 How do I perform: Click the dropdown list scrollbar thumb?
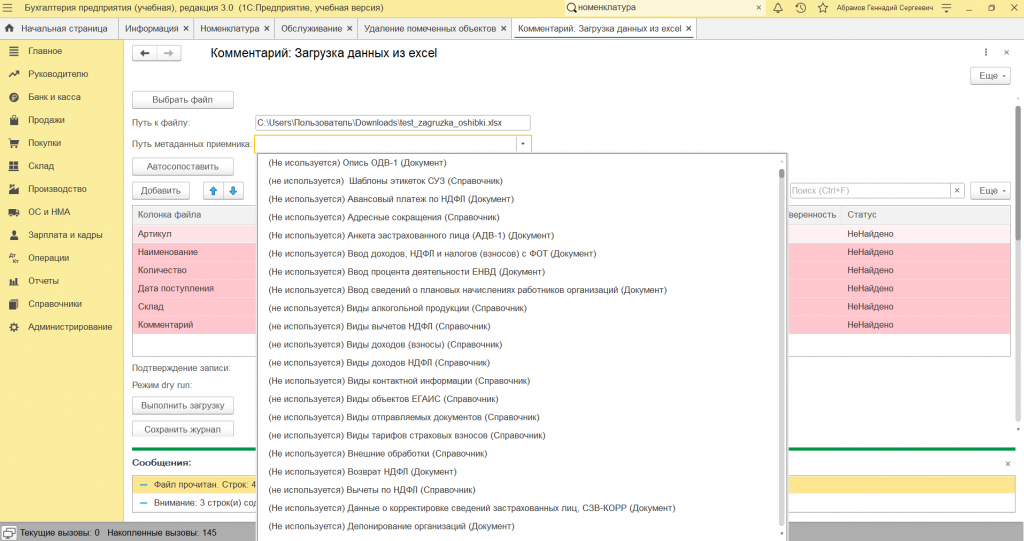(x=782, y=173)
